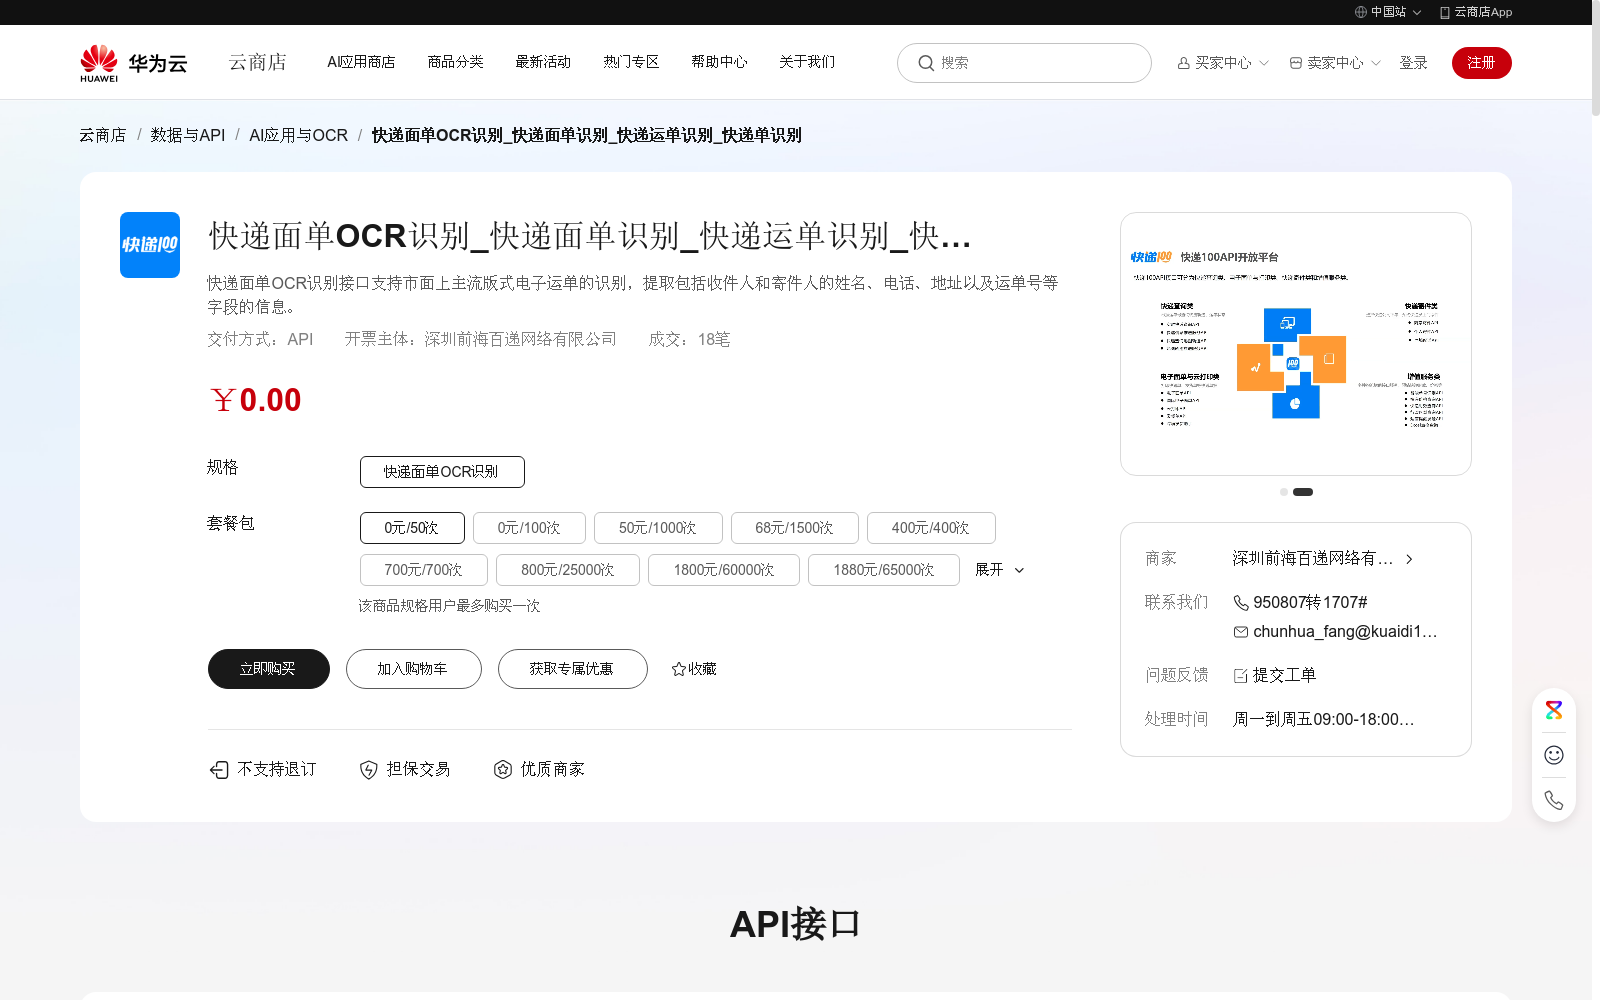This screenshot has height=1000, width=1600.
Task: Select the 800元/25000次 package option
Action: (568, 570)
